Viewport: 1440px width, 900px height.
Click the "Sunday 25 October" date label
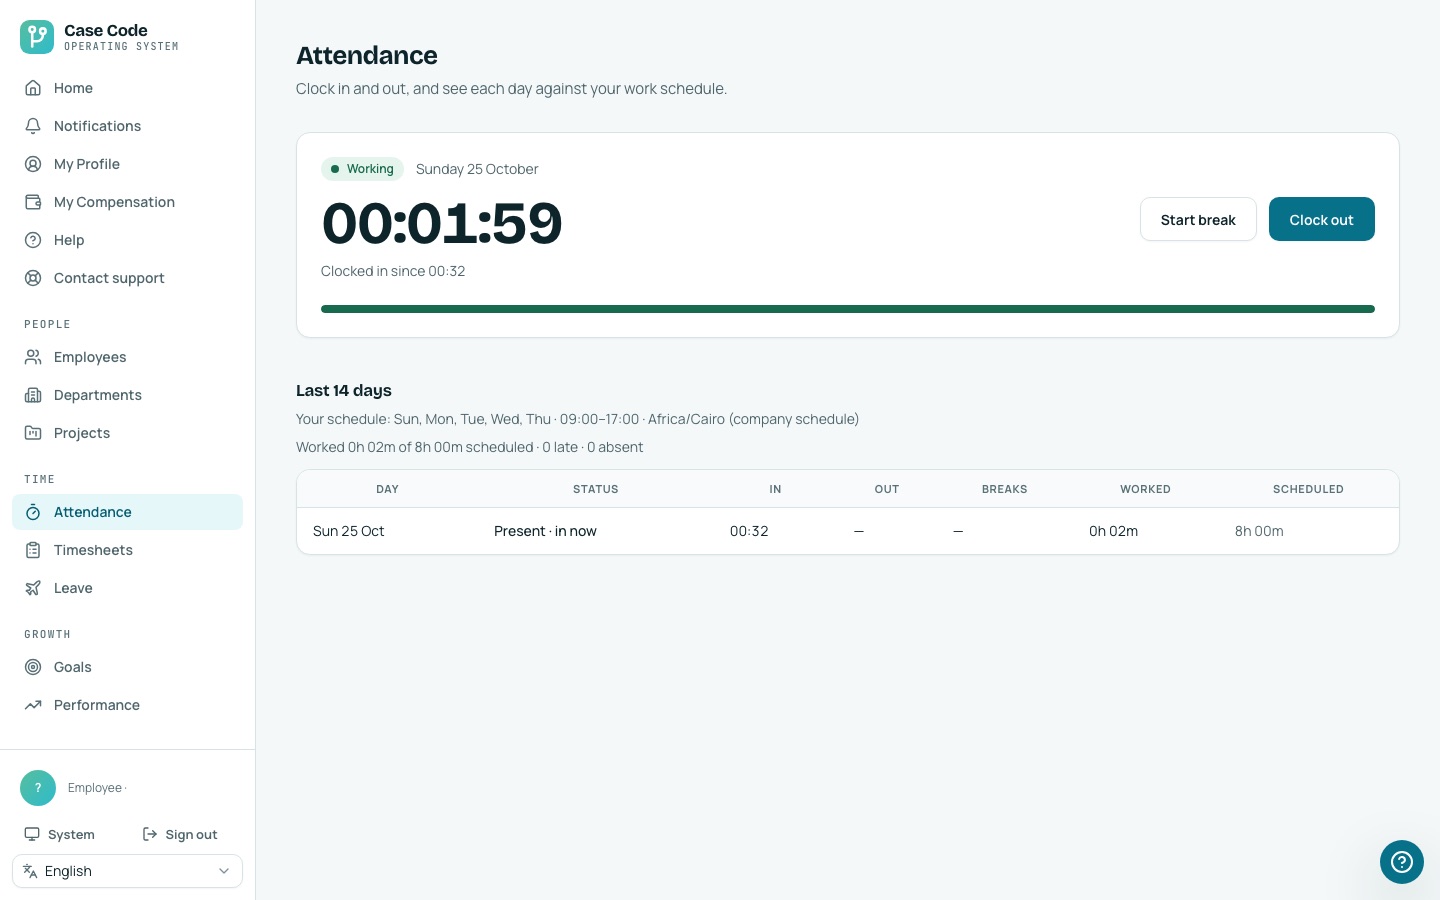[477, 169]
